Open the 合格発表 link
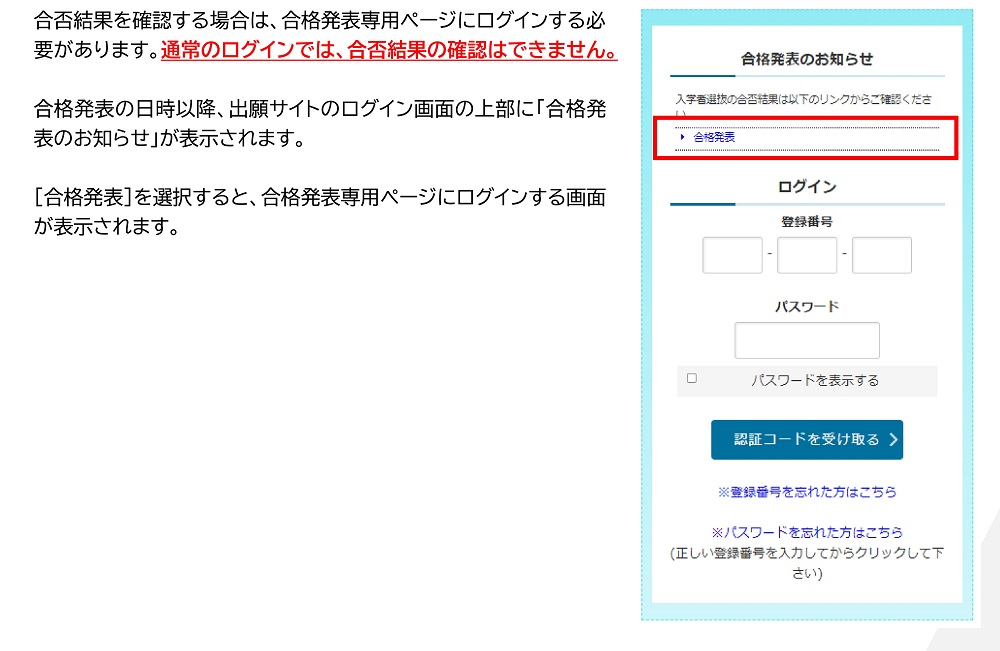The width and height of the screenshot is (1000, 651). (714, 137)
